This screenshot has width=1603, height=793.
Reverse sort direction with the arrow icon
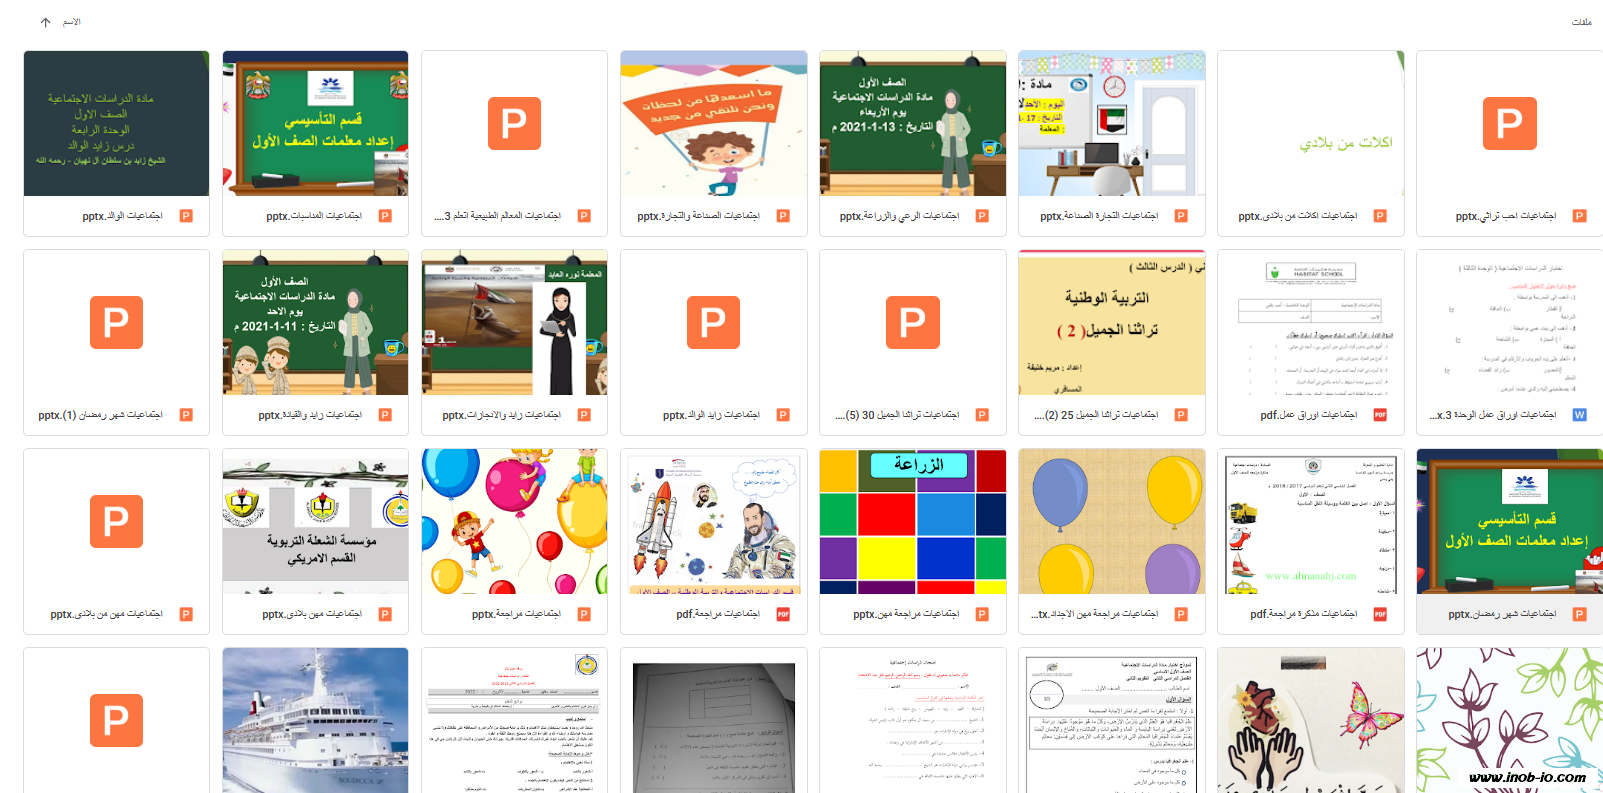[45, 22]
